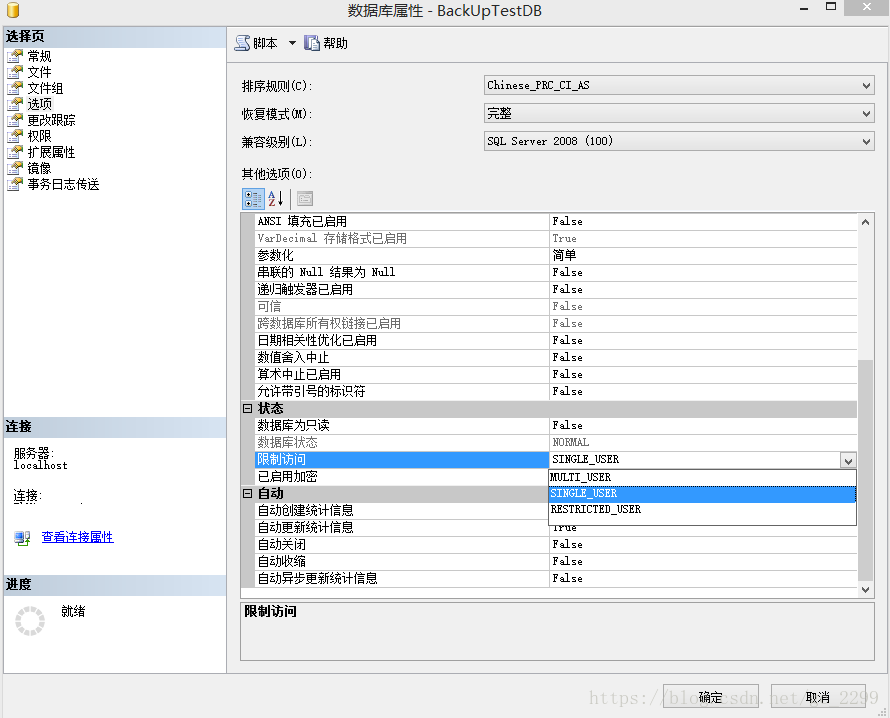
Task: Select the categorized view icon
Action: pyautogui.click(x=253, y=198)
